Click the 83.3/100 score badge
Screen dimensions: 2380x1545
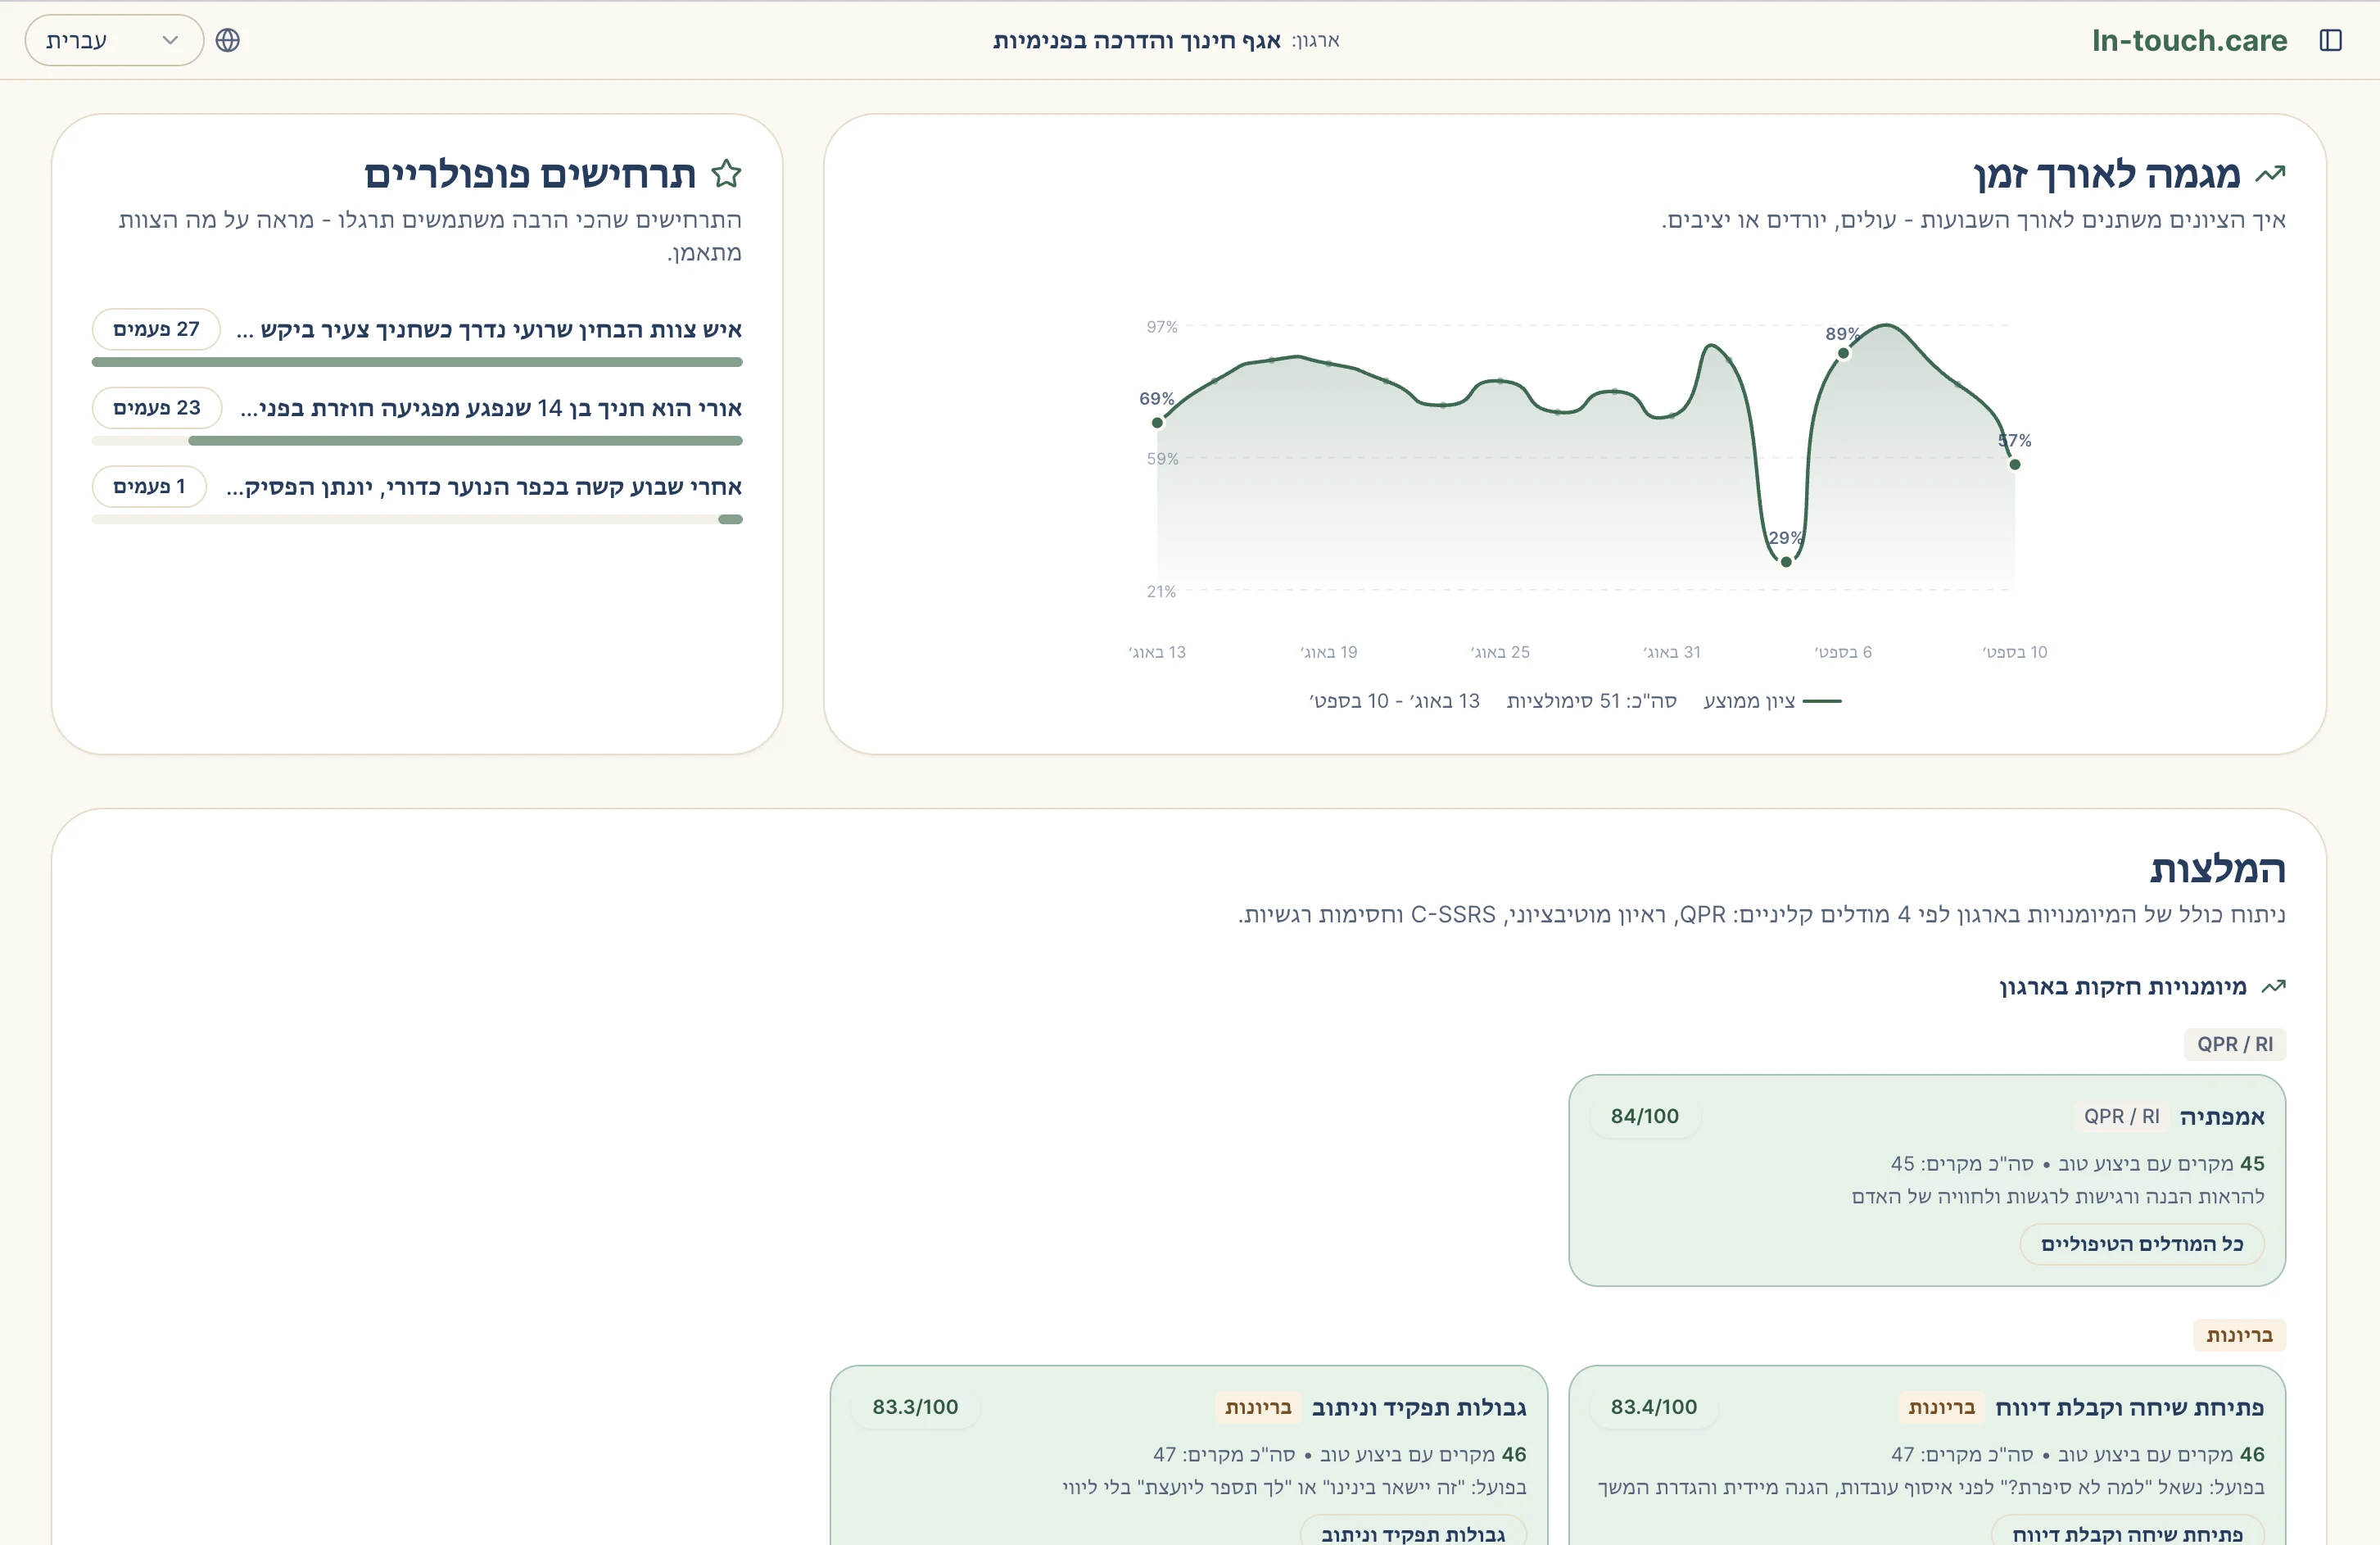[915, 1407]
